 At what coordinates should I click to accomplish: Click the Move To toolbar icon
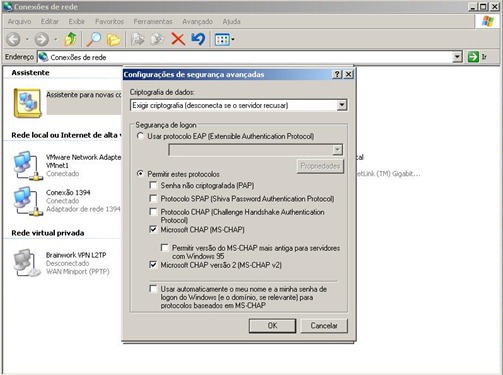click(137, 39)
